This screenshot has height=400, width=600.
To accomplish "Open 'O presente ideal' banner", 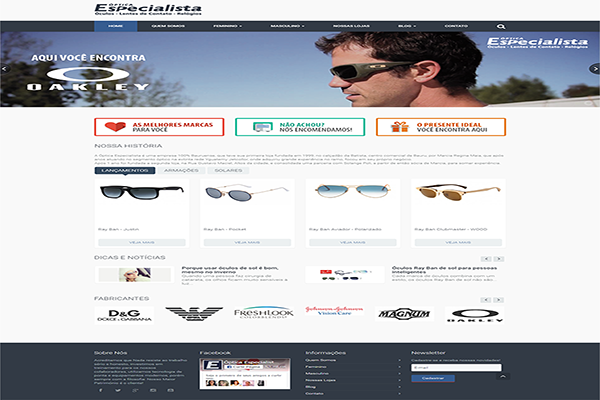I will (x=441, y=127).
